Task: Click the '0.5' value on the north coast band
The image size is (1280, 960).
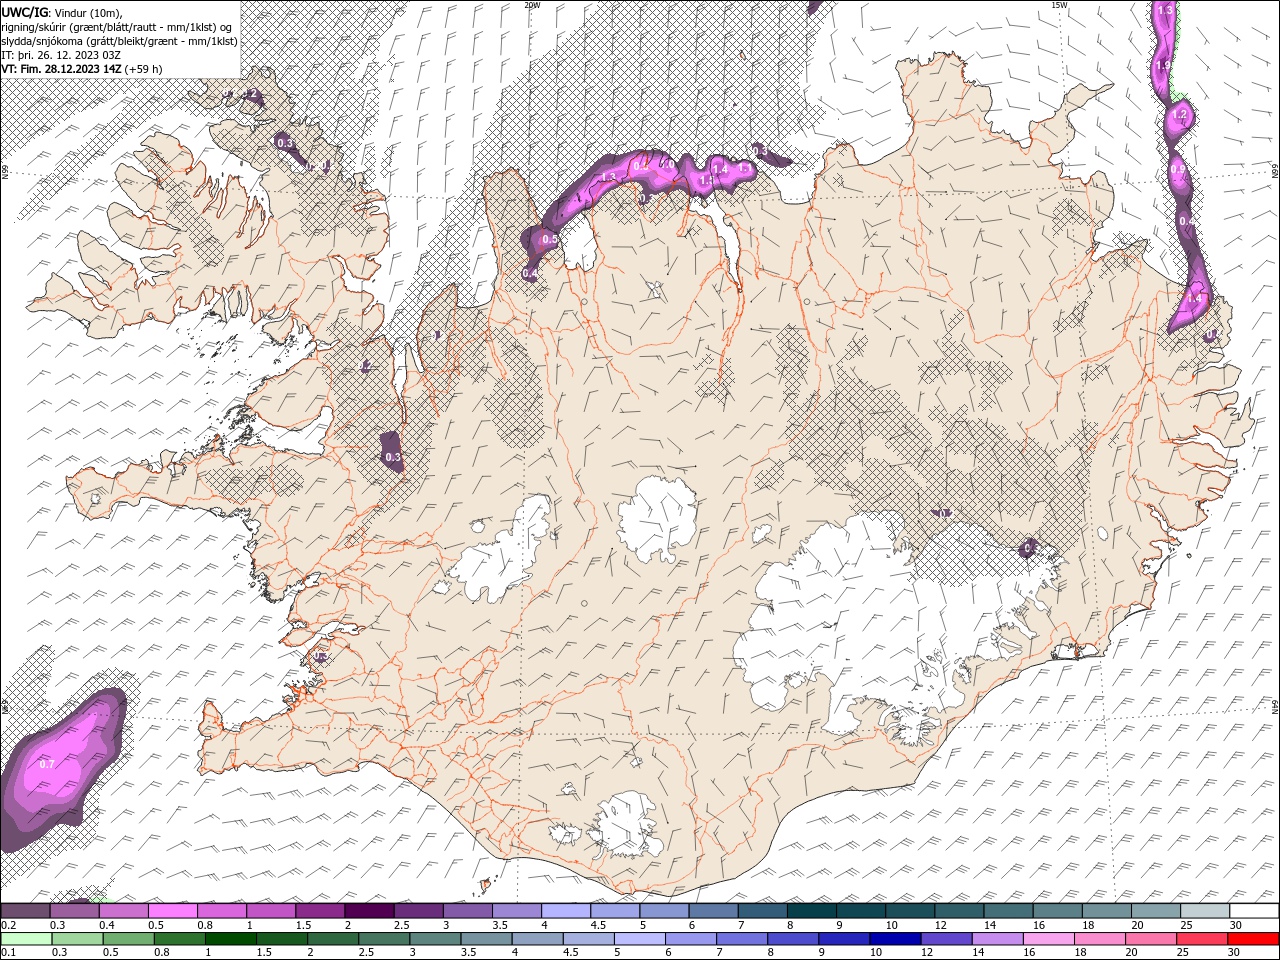Action: pyautogui.click(x=549, y=240)
